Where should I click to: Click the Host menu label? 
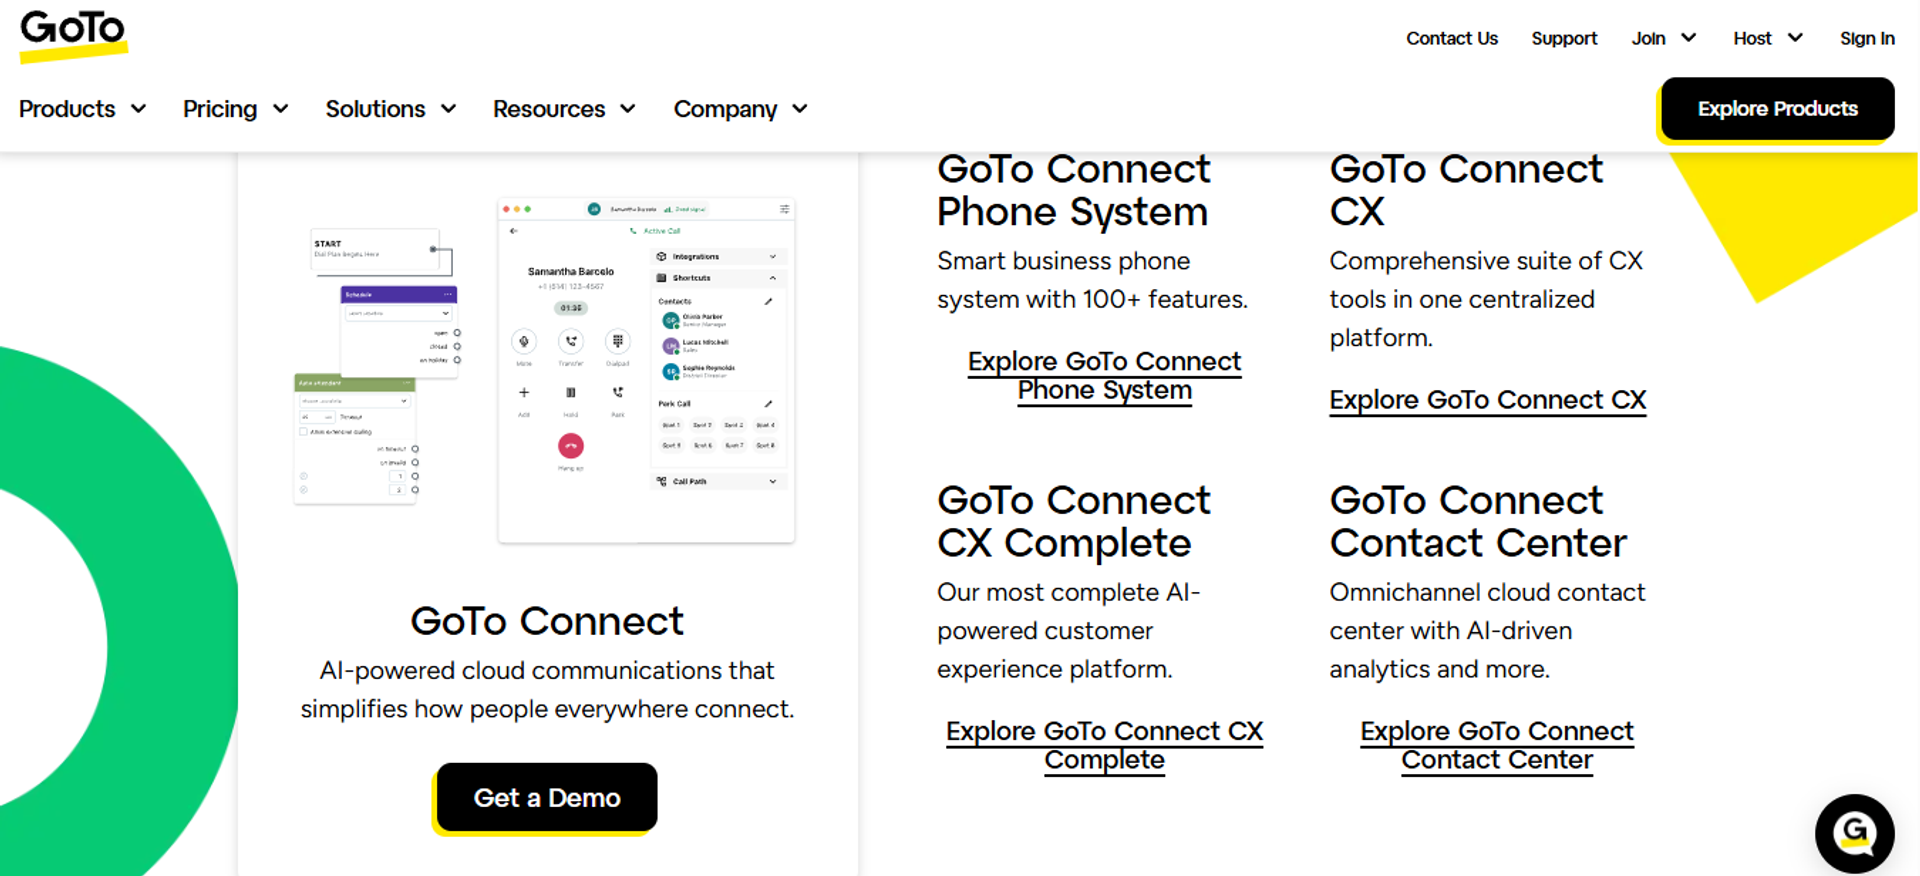tap(1752, 38)
